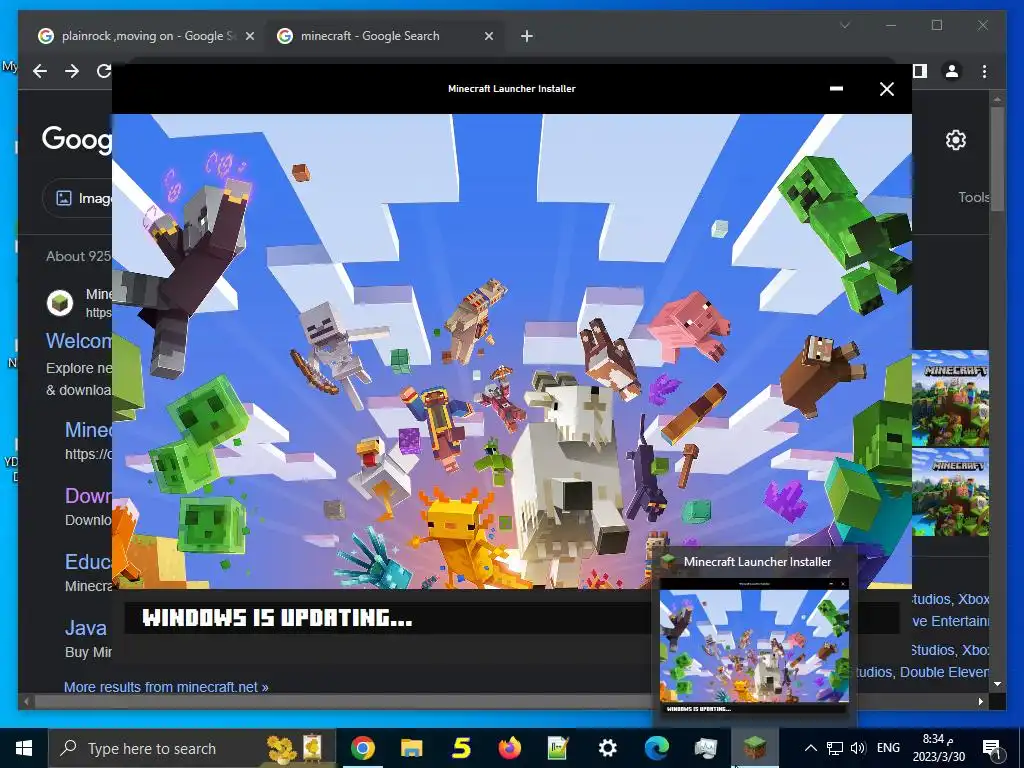The width and height of the screenshot is (1024, 768).
Task: Open the green notepad app on taskbar
Action: pyautogui.click(x=558, y=748)
